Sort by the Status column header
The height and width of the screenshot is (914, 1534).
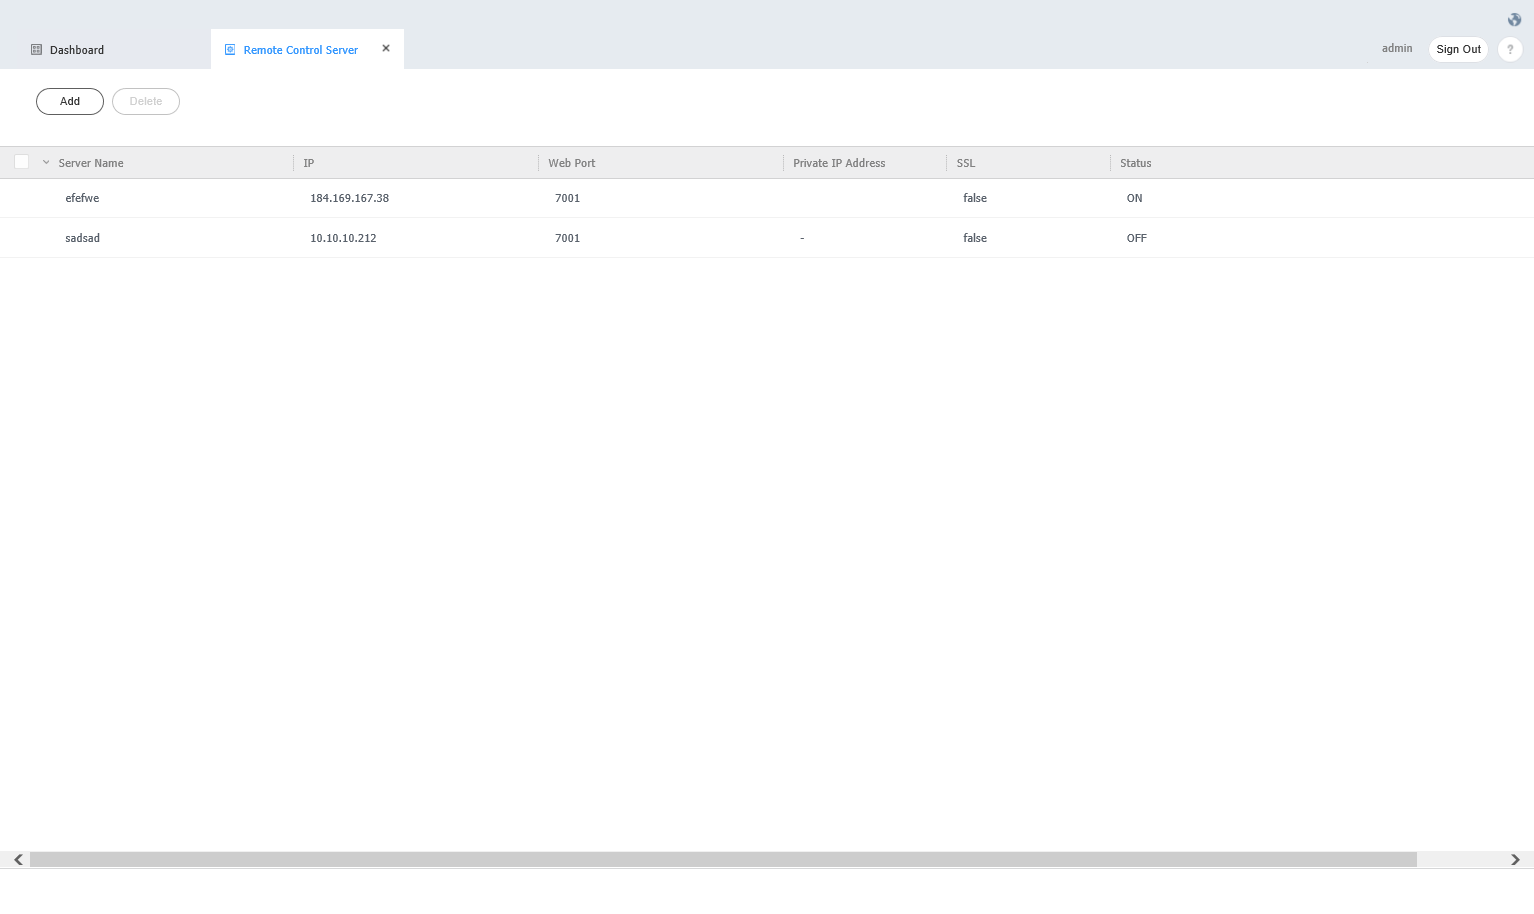(x=1135, y=163)
